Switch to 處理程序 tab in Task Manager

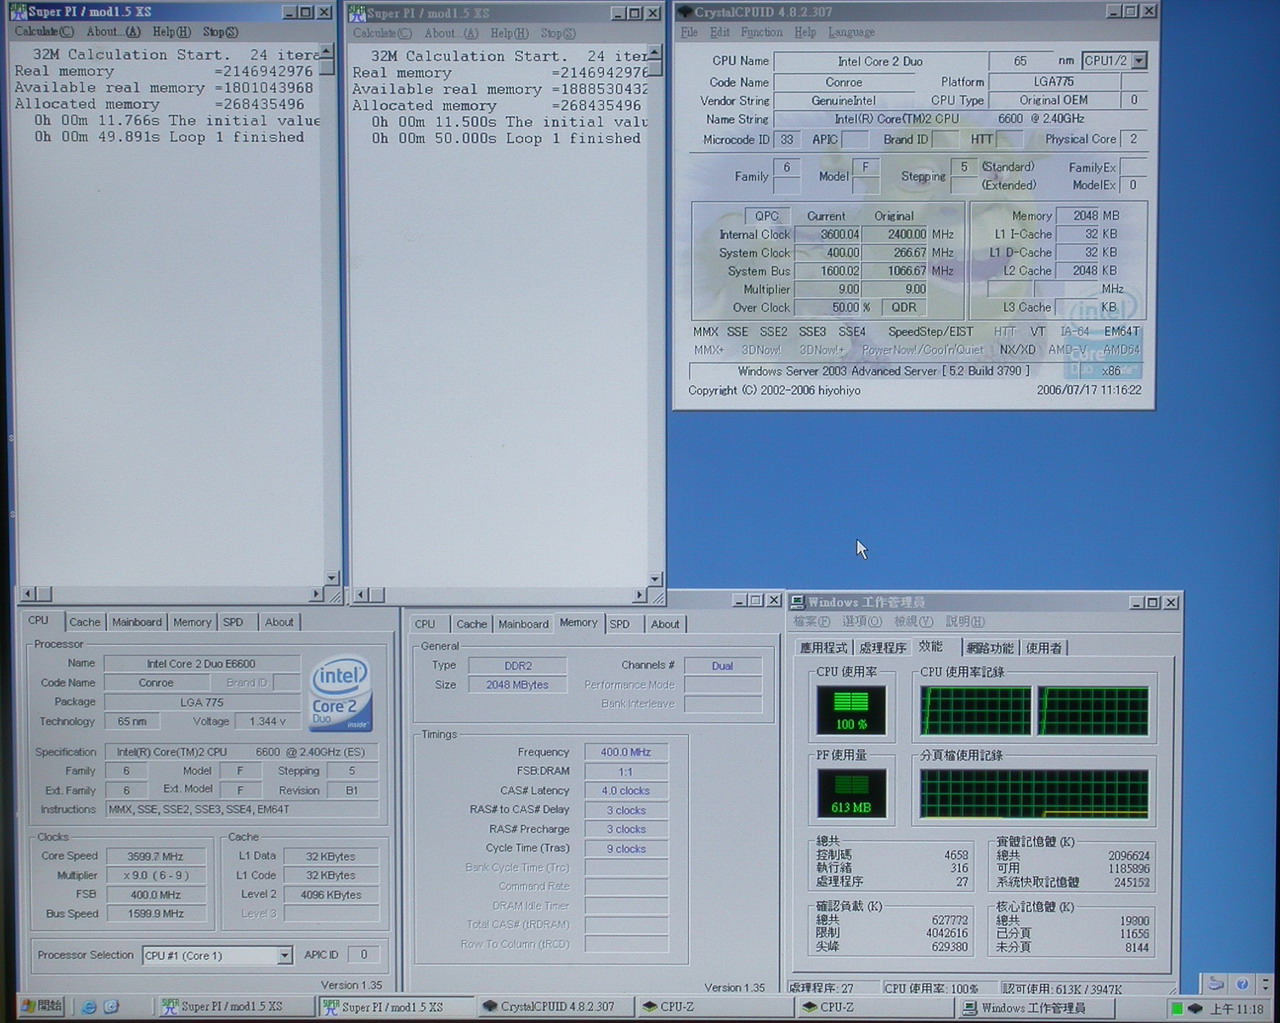coord(883,648)
